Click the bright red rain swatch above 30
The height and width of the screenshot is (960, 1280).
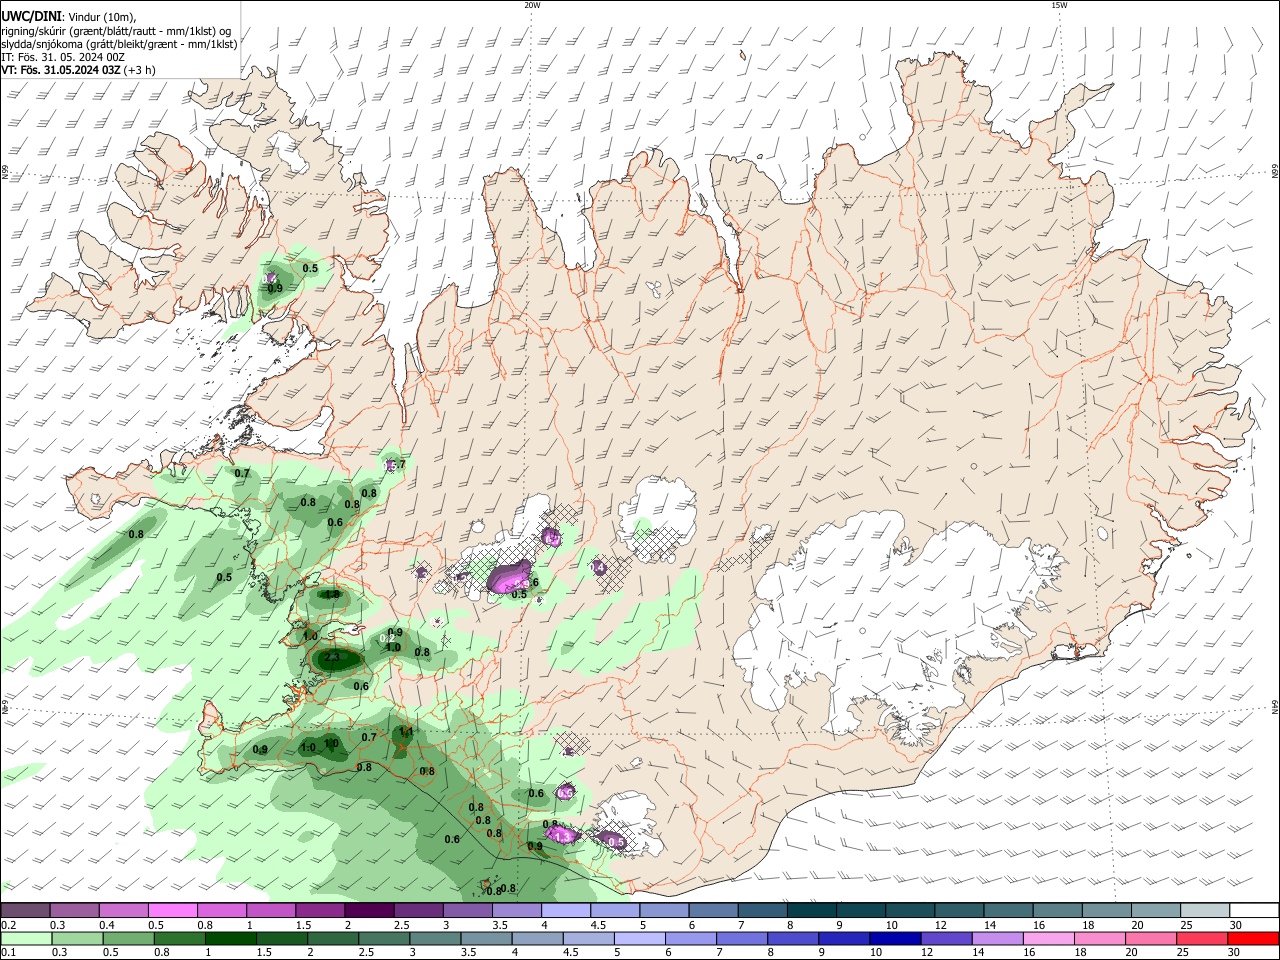click(1251, 939)
